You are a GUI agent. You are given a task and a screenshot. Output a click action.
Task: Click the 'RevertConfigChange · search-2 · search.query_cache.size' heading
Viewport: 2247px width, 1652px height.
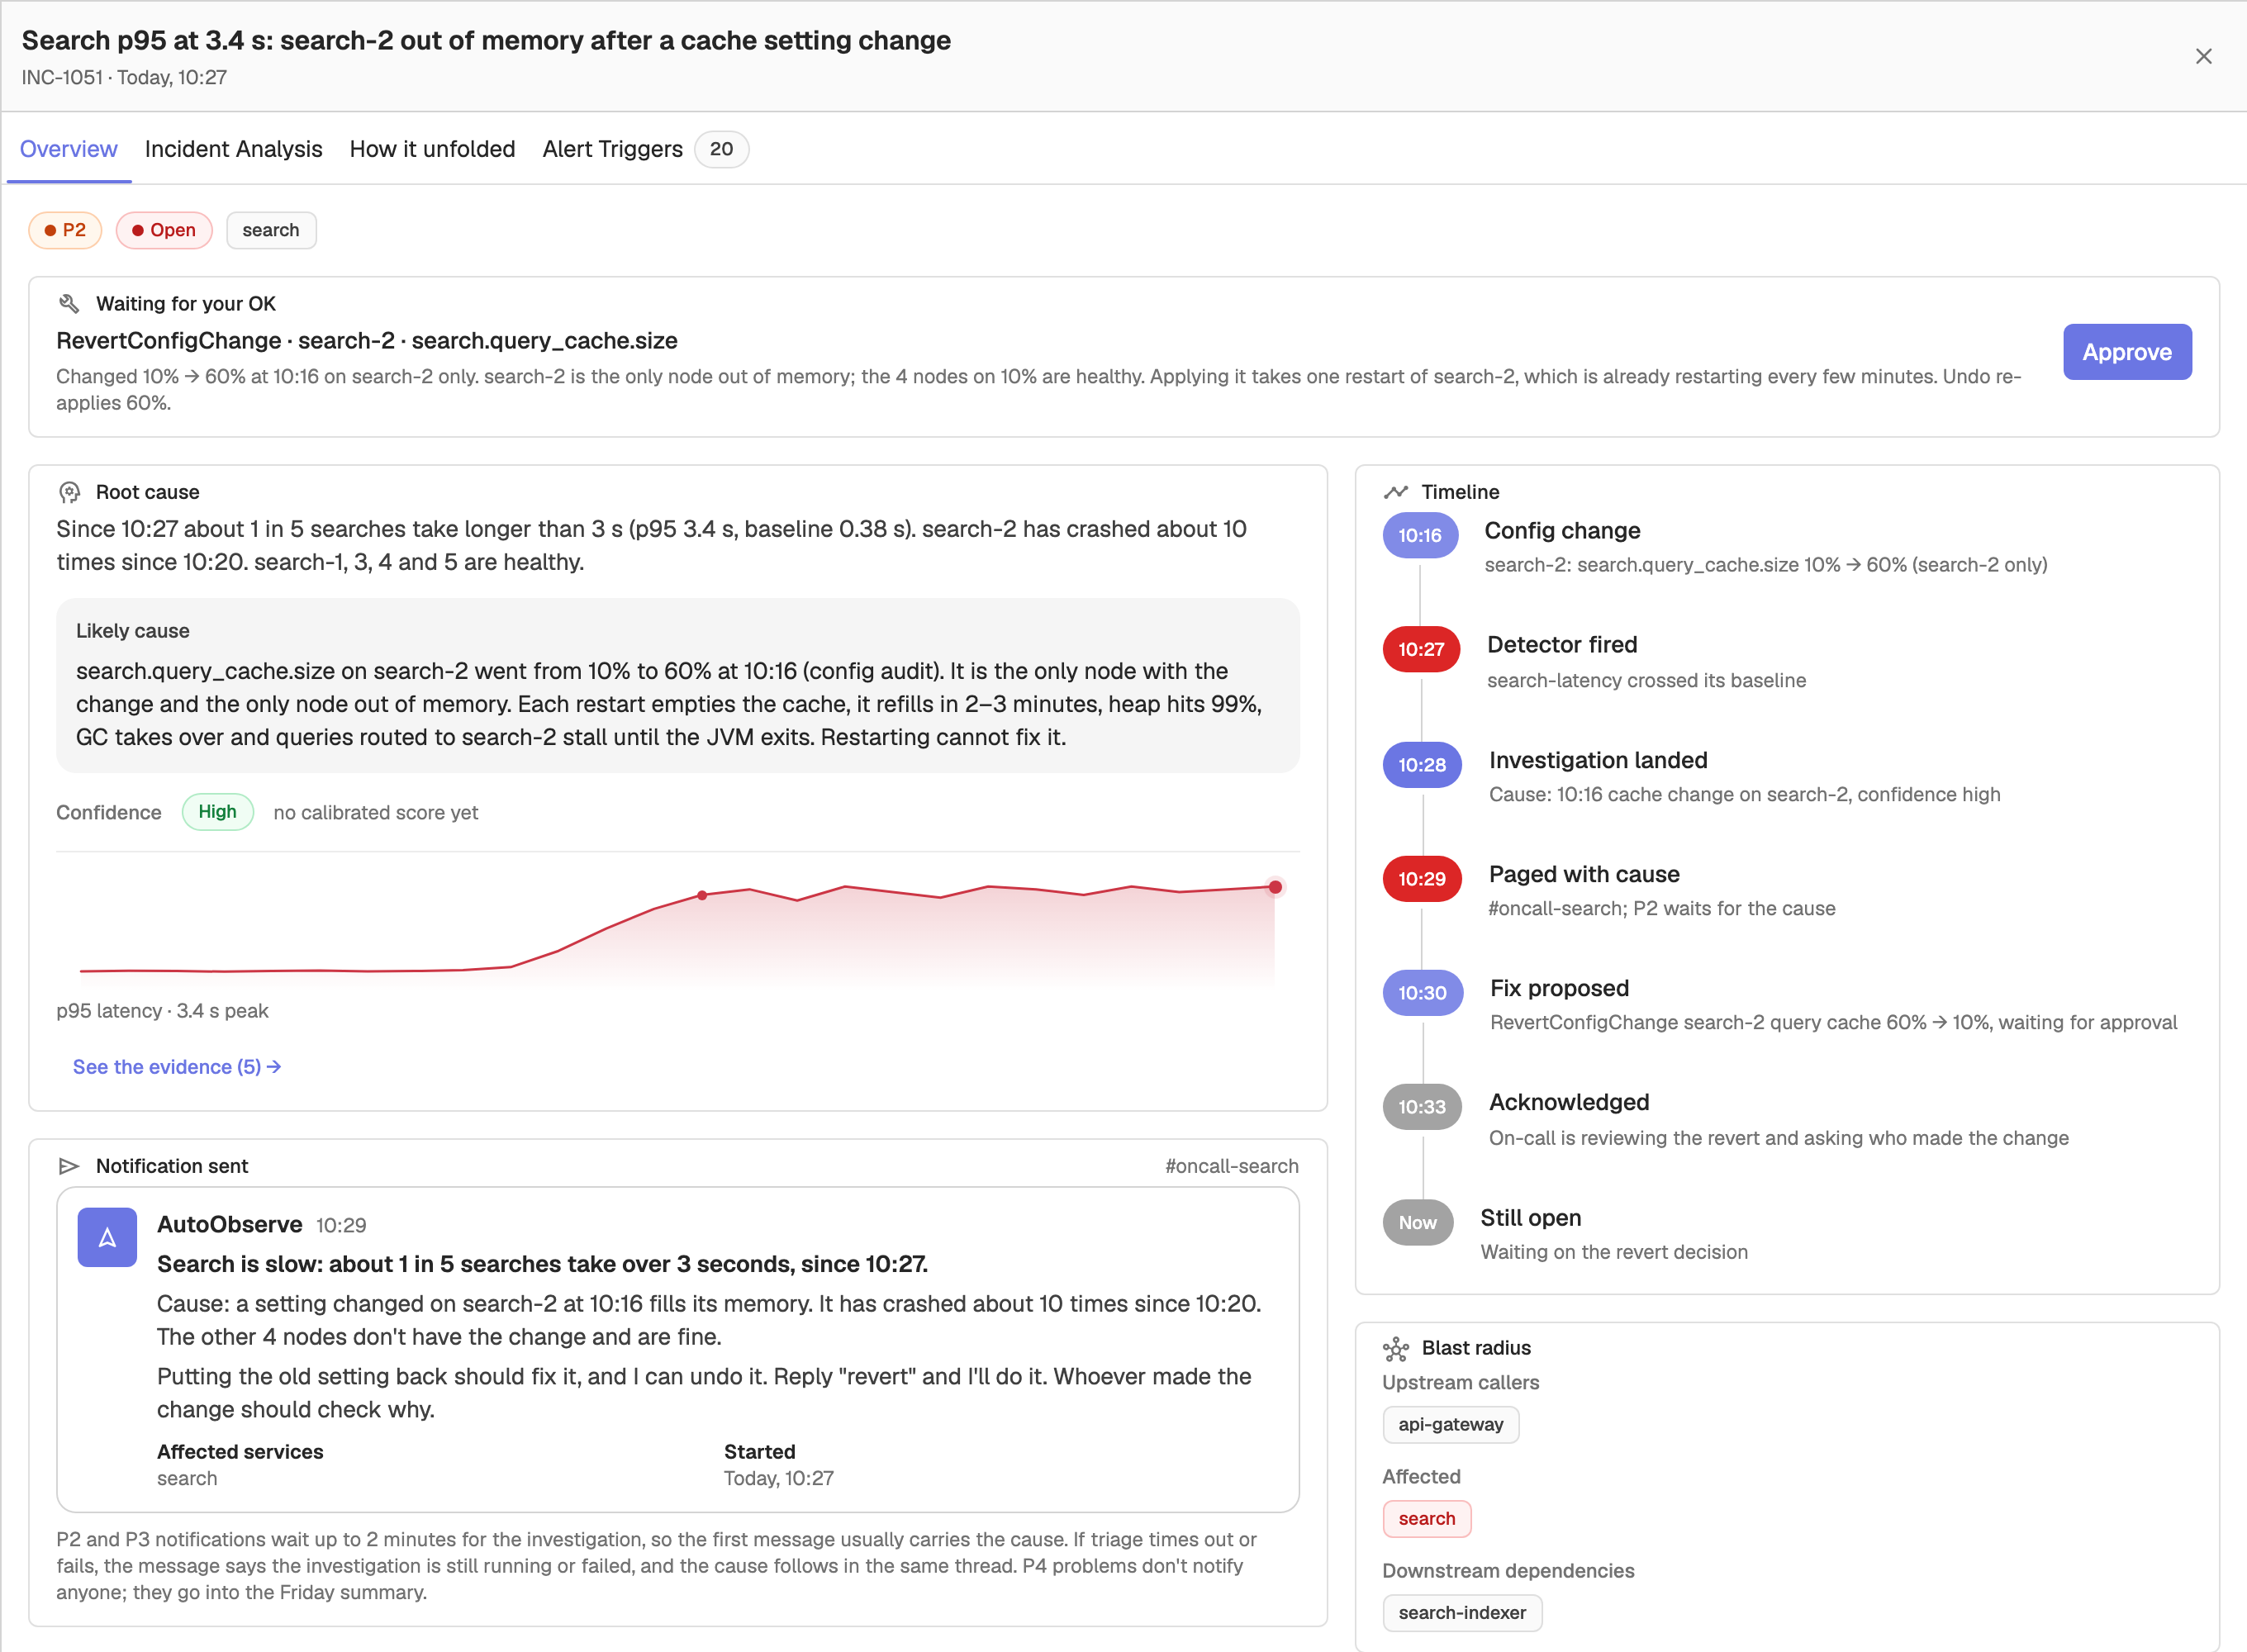(367, 341)
